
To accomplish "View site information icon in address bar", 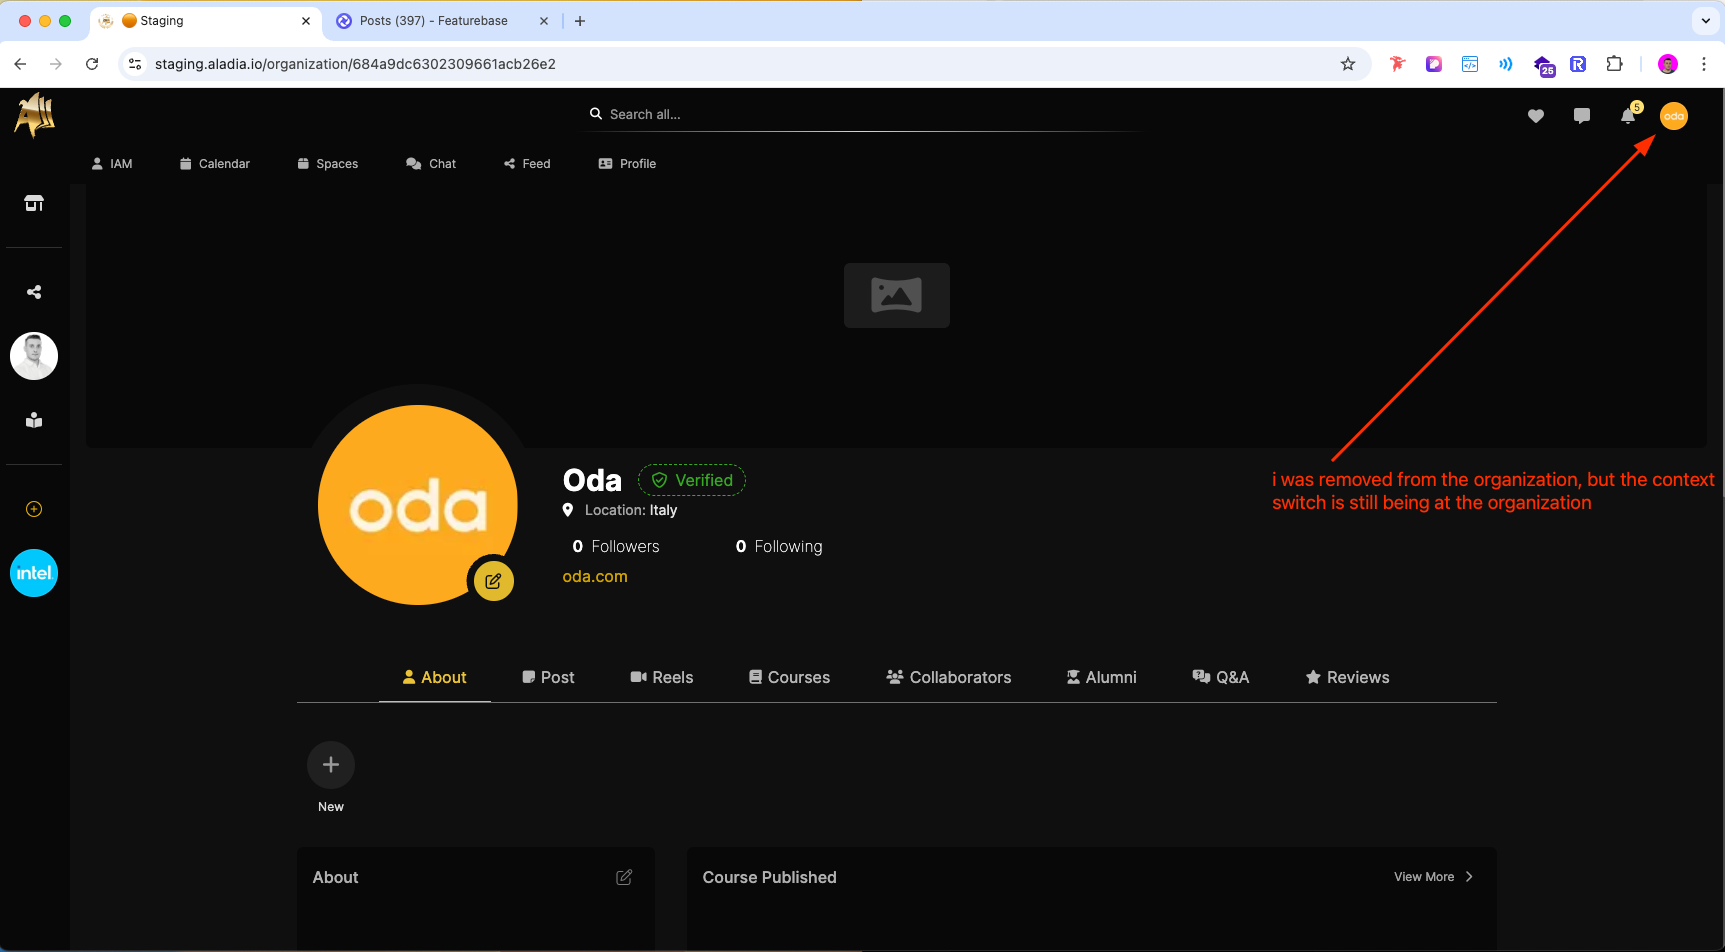I will pos(135,64).
